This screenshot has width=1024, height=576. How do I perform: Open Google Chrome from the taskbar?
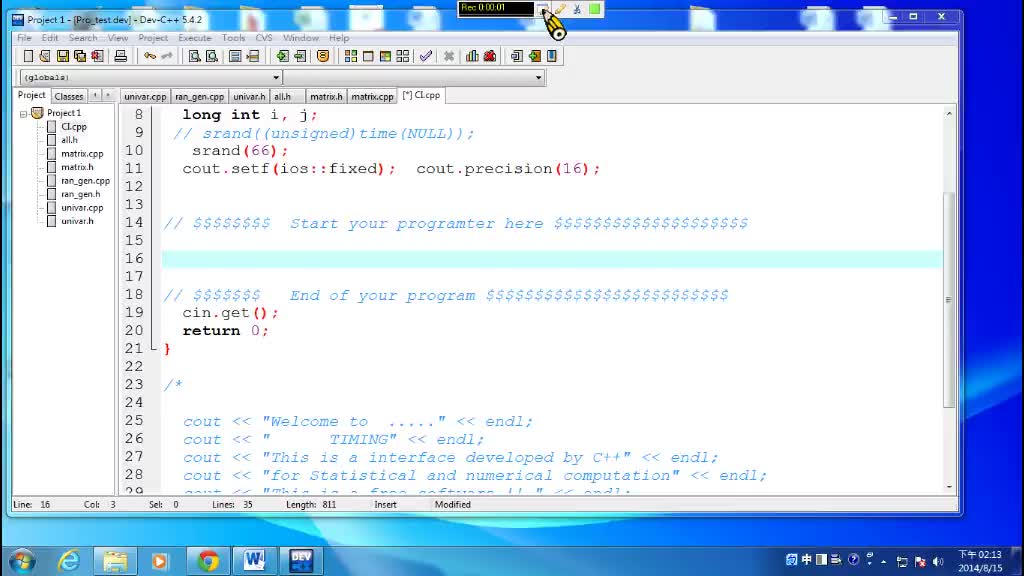click(208, 561)
